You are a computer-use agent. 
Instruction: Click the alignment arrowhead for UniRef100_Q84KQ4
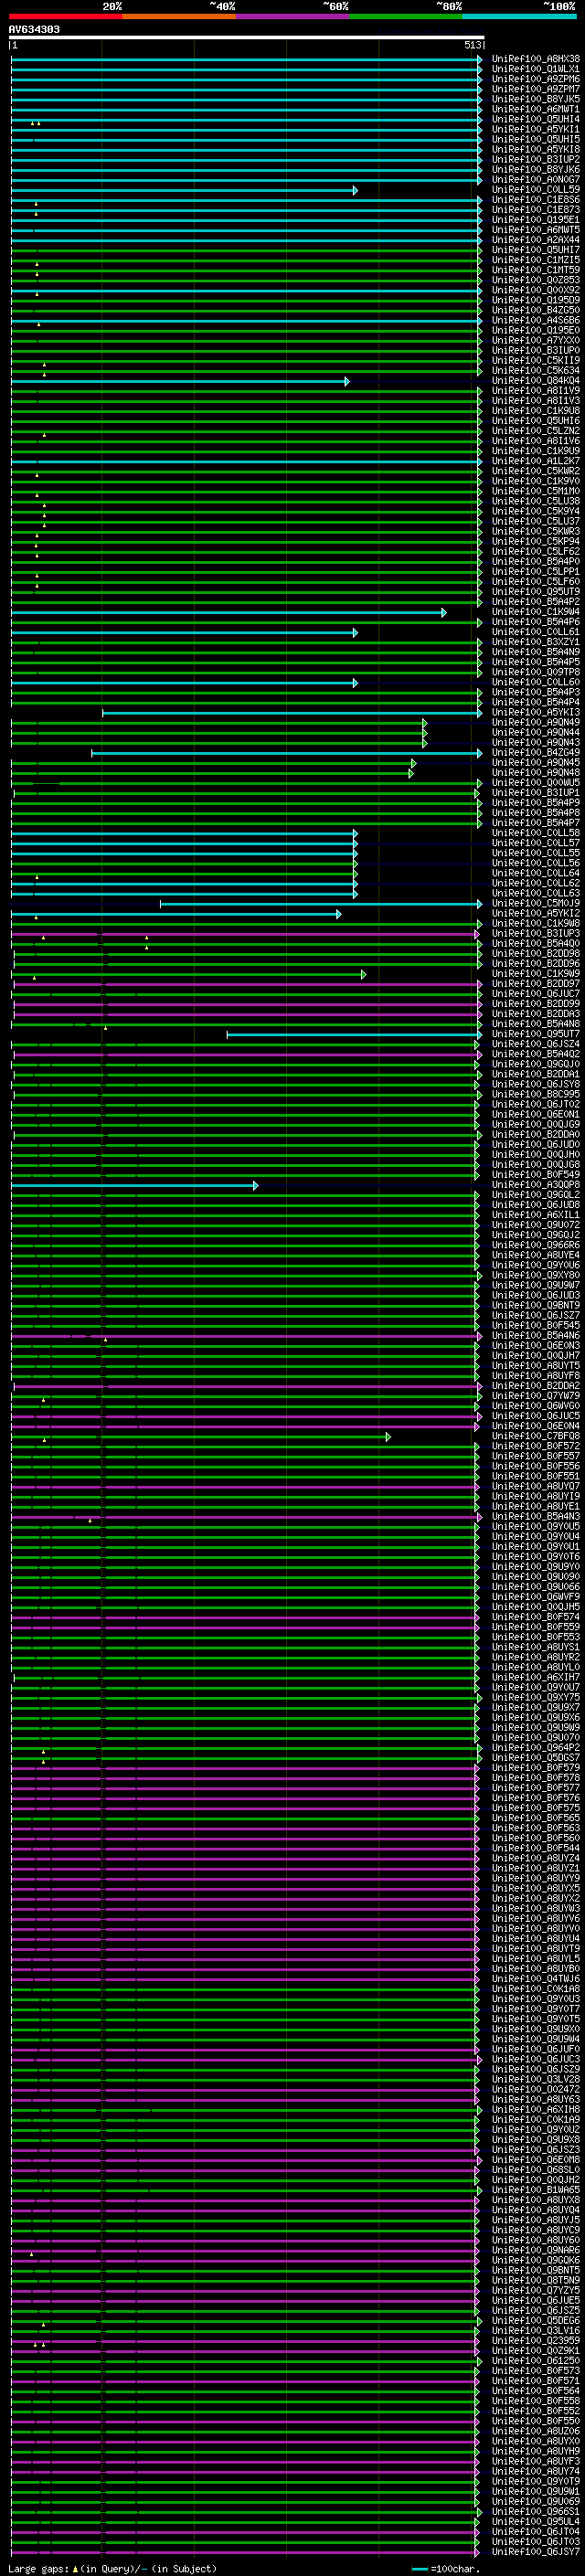click(x=347, y=381)
